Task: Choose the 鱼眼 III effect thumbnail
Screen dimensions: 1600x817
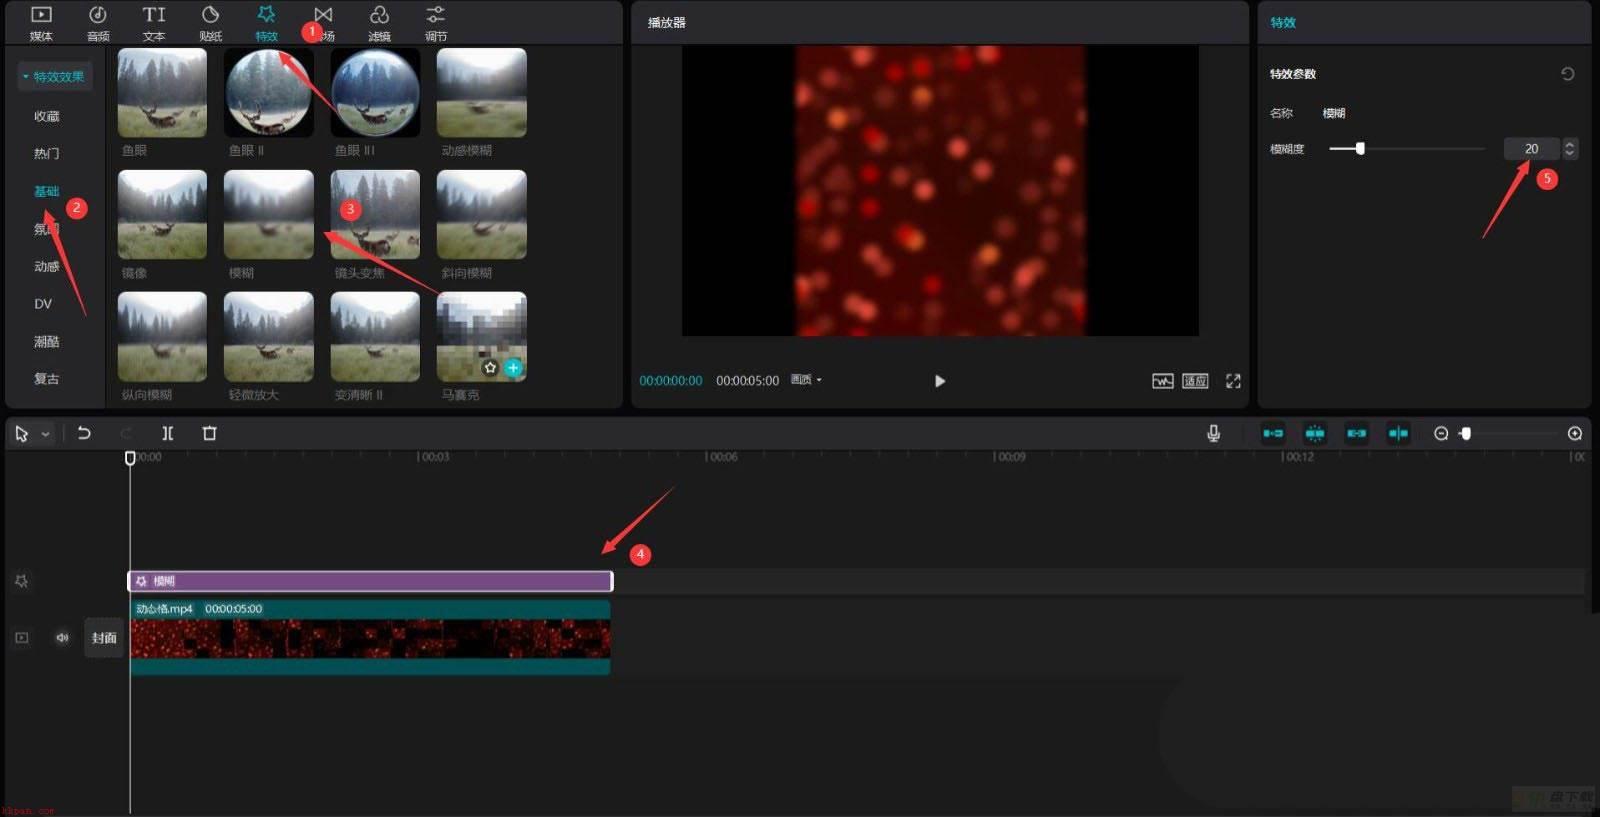Action: tap(375, 93)
